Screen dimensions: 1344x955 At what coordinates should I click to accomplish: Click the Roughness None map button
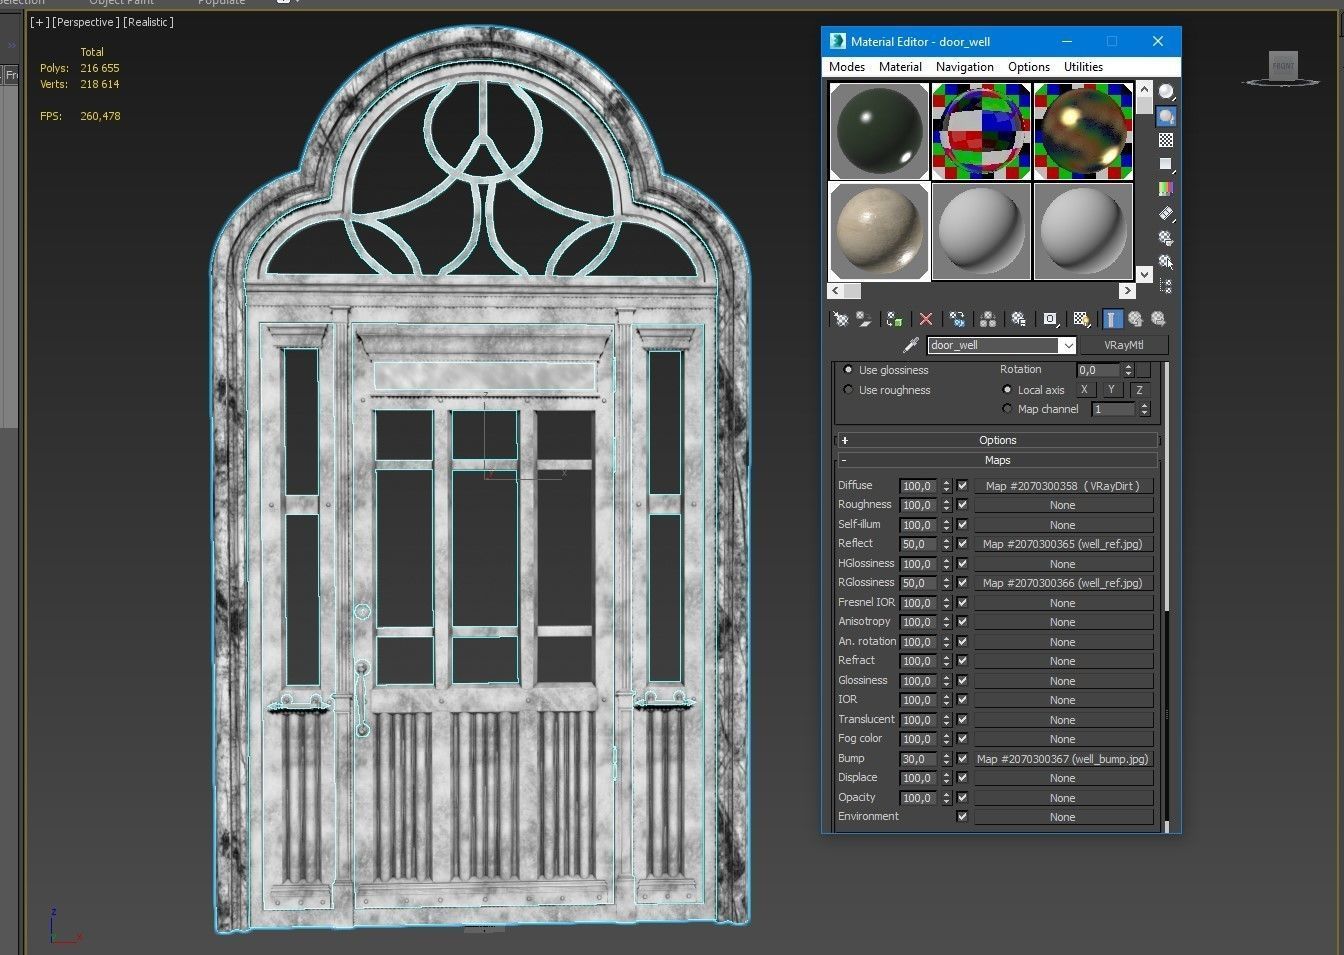click(x=1062, y=505)
